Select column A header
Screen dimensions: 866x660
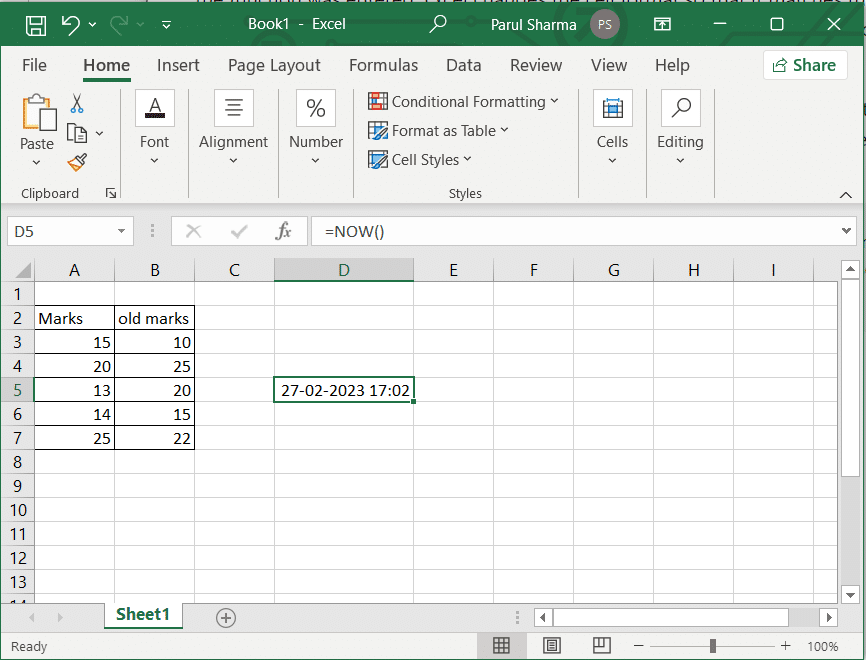coord(74,270)
